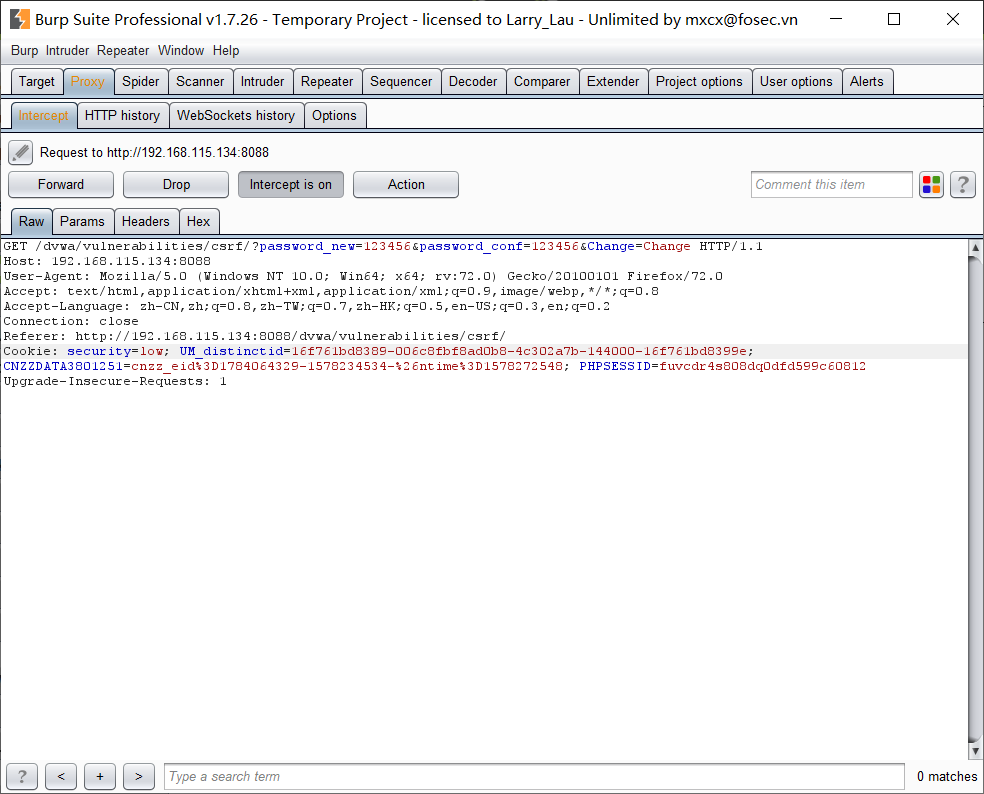Open the Extender tab

coord(613,82)
